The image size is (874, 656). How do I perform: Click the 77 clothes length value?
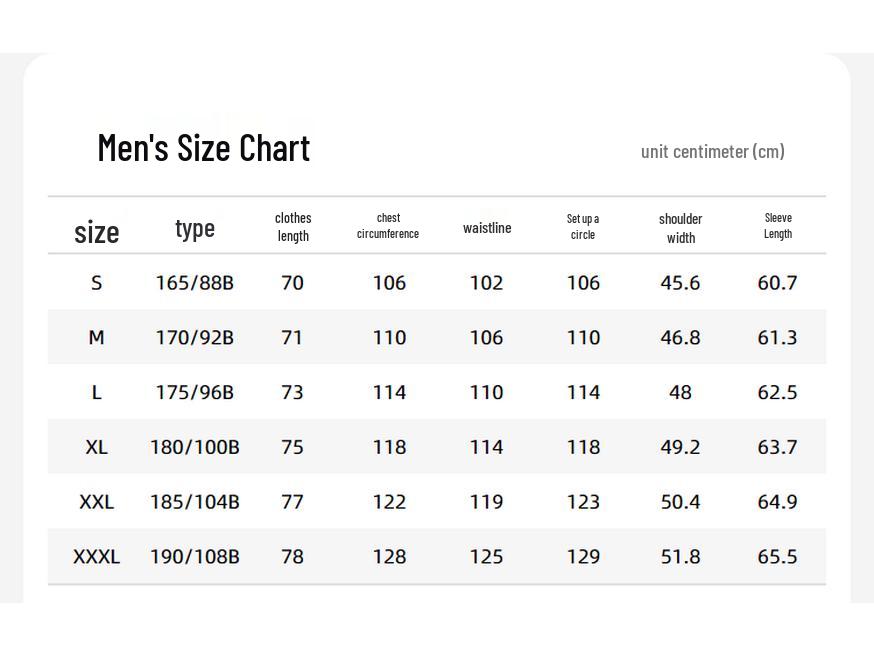[x=292, y=502]
